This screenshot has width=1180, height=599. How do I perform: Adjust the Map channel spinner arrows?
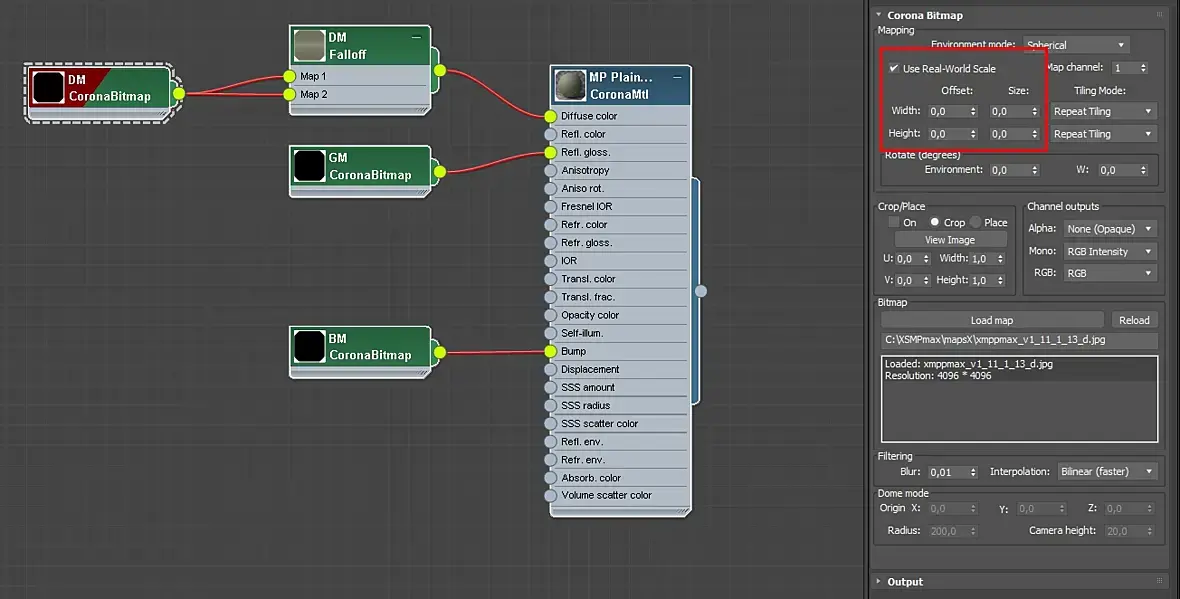(x=1143, y=68)
